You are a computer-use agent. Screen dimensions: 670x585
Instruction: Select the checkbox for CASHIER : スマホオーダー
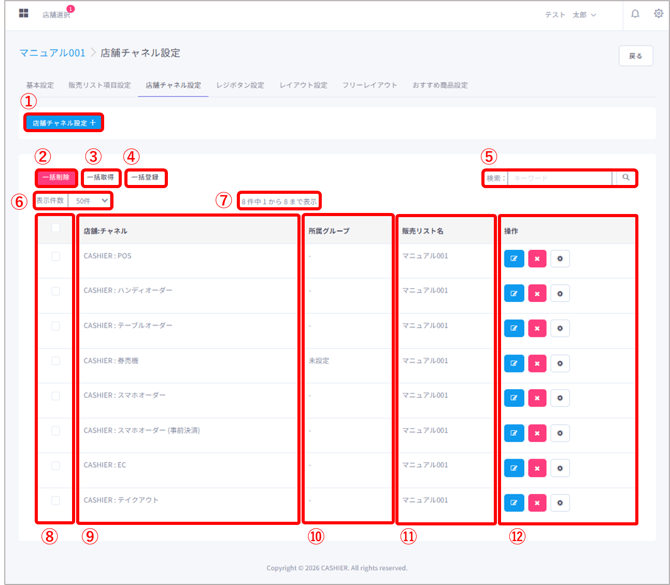coord(56,396)
